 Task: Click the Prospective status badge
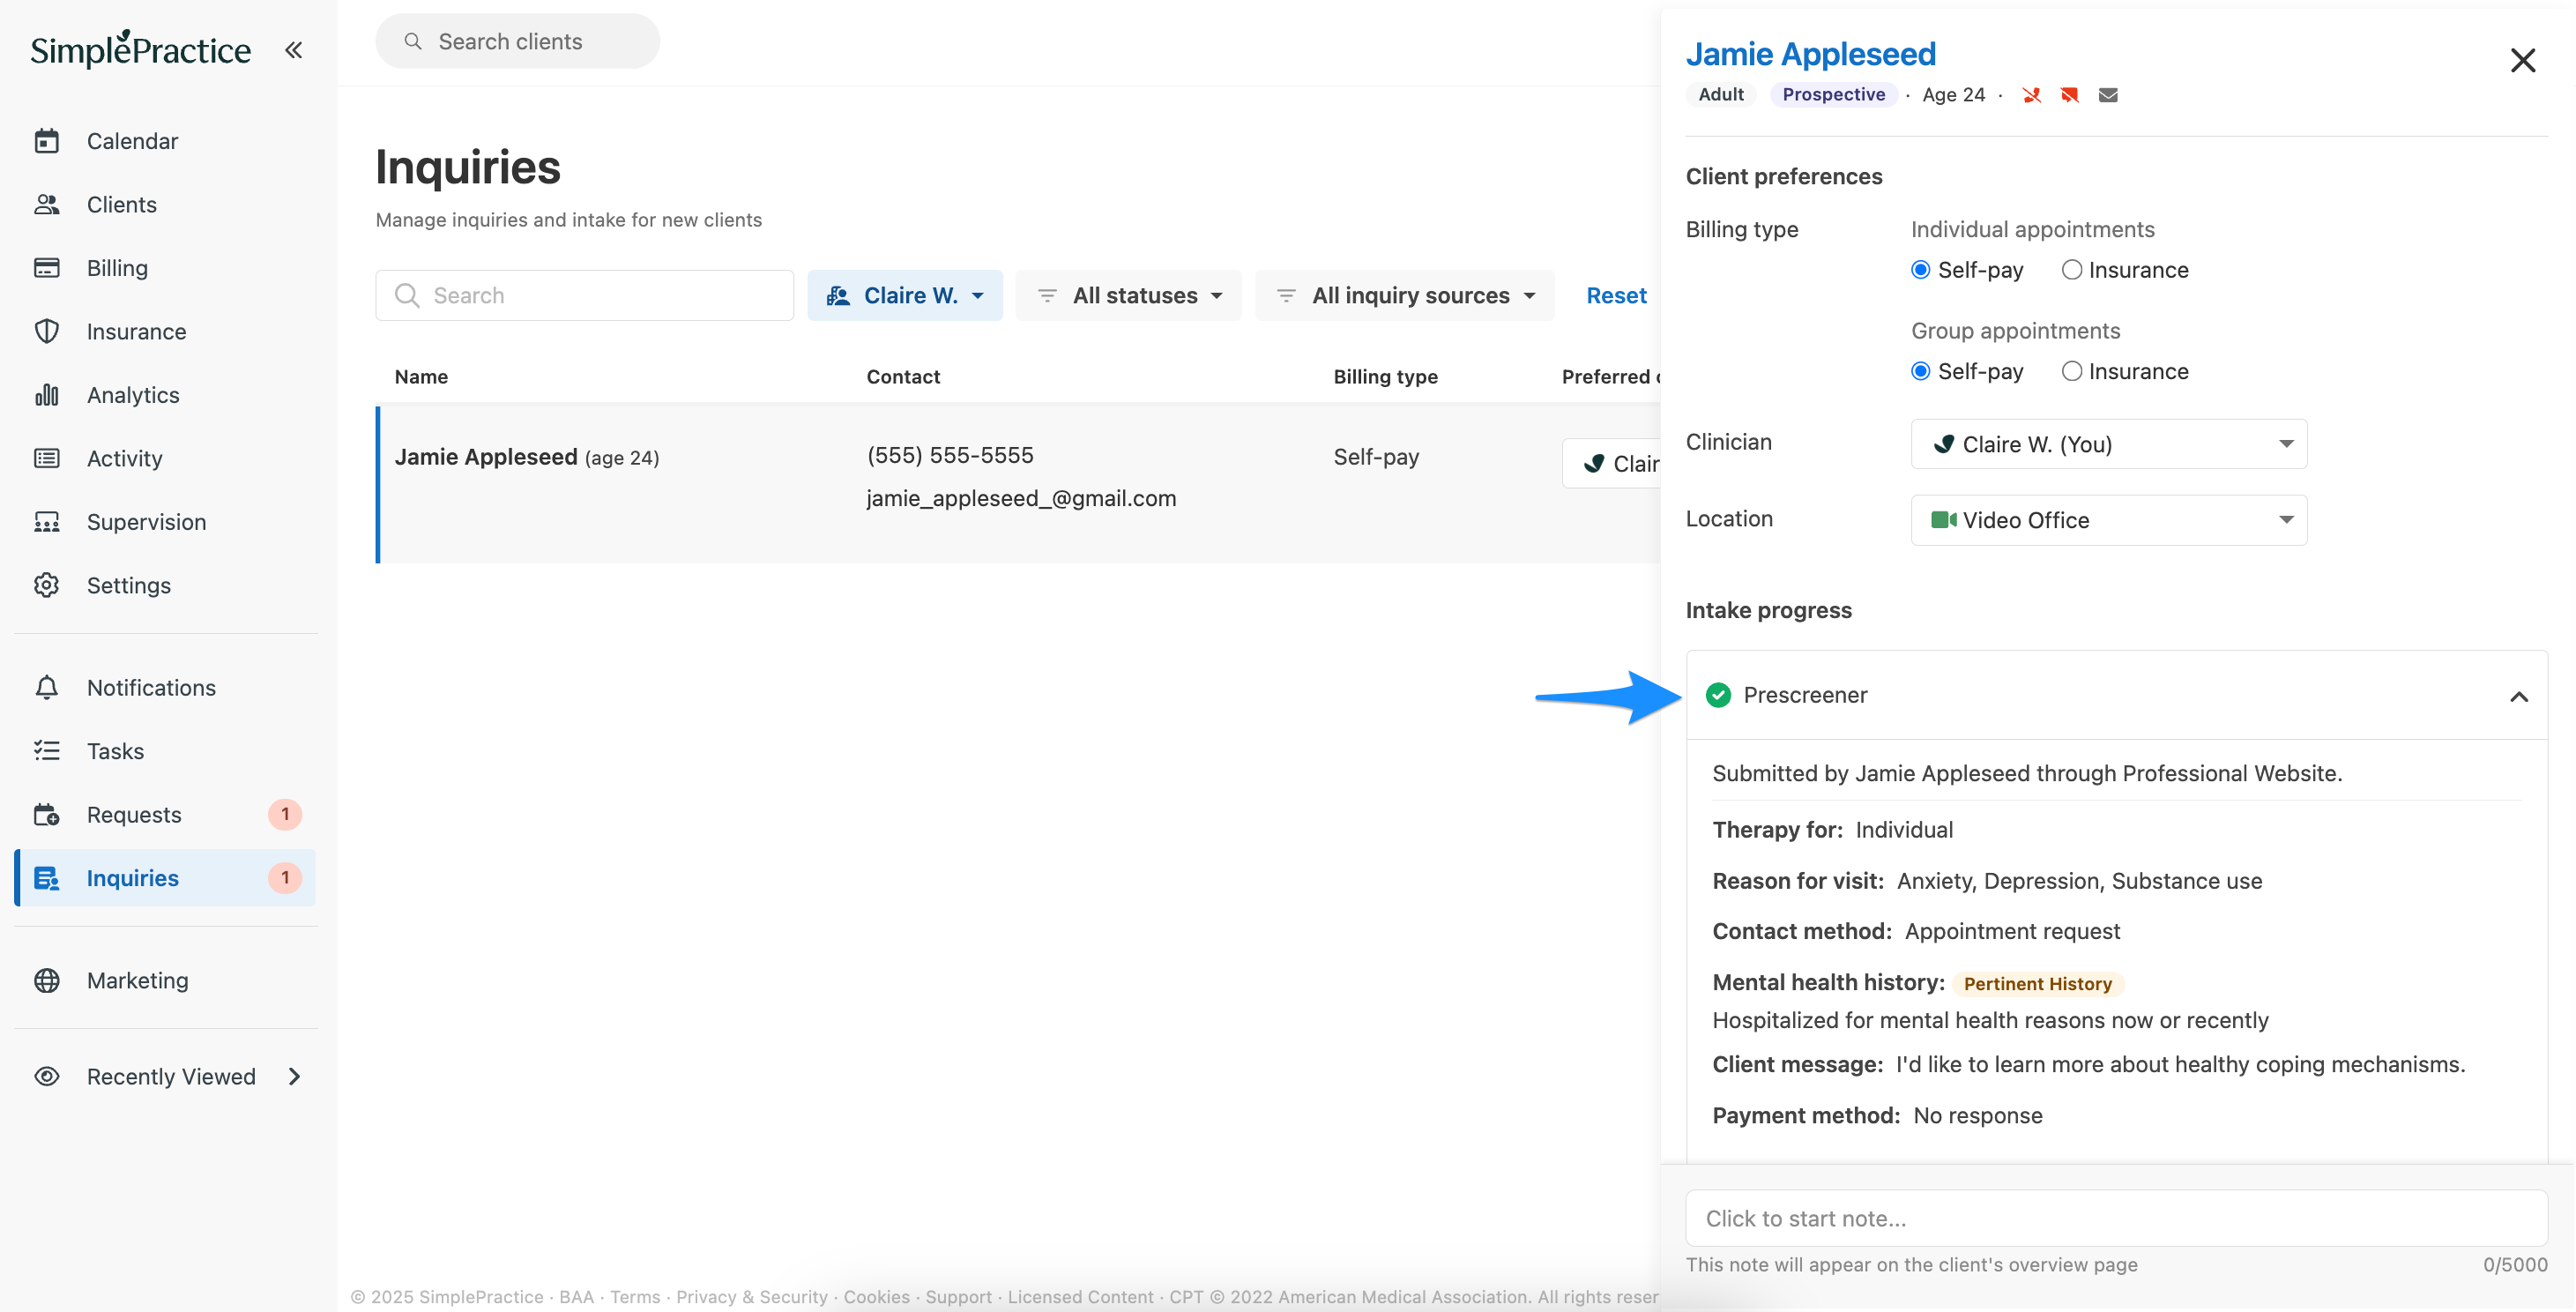tap(1833, 95)
